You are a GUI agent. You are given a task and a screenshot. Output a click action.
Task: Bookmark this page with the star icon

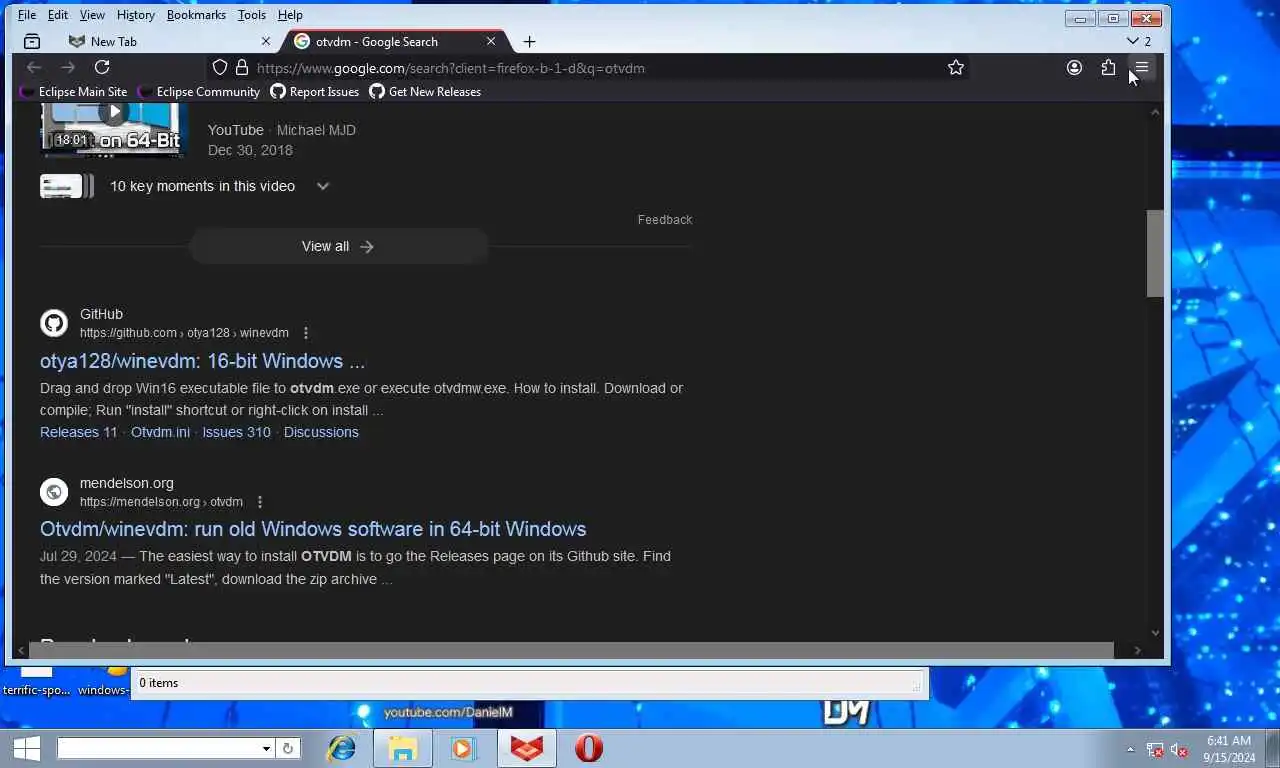click(956, 68)
